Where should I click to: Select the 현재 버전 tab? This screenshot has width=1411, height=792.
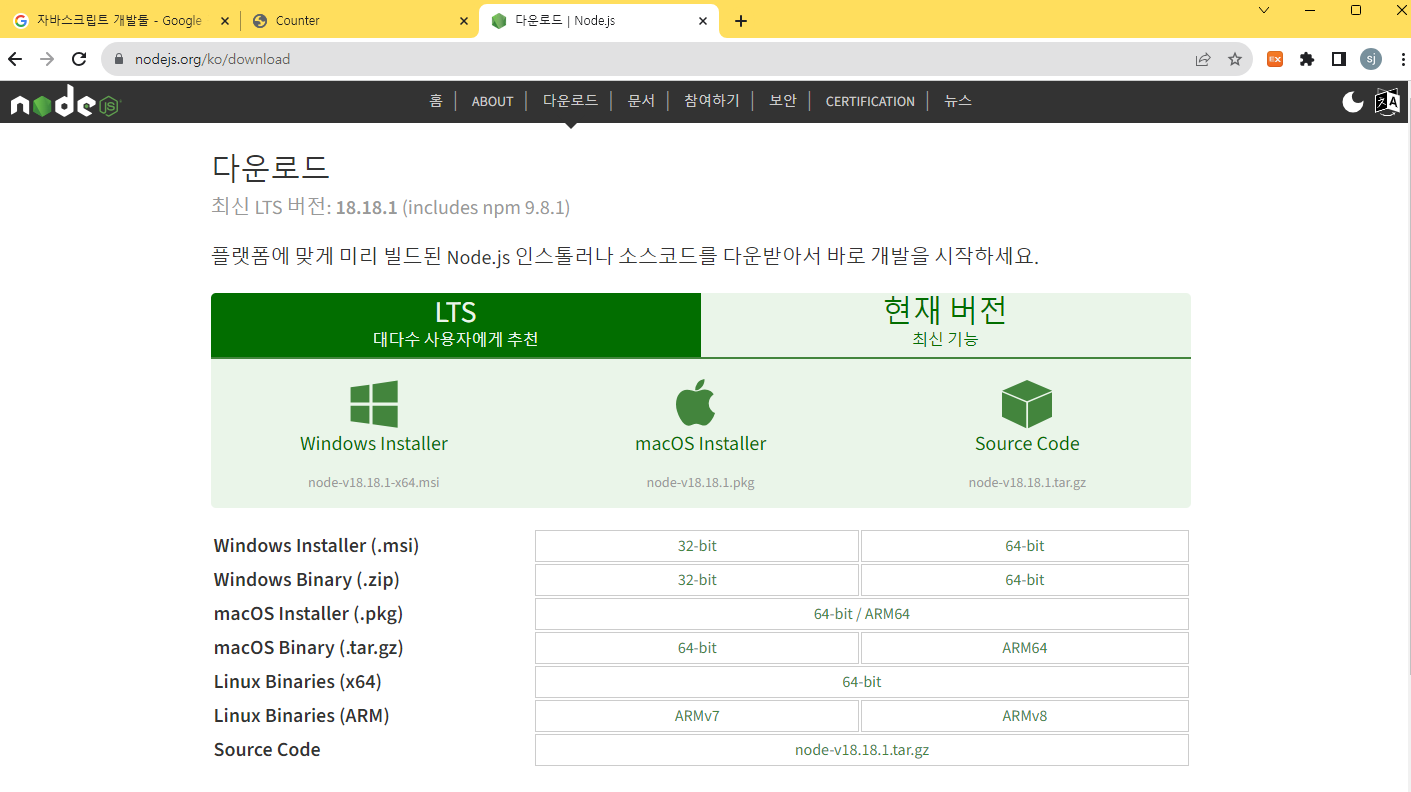click(946, 325)
